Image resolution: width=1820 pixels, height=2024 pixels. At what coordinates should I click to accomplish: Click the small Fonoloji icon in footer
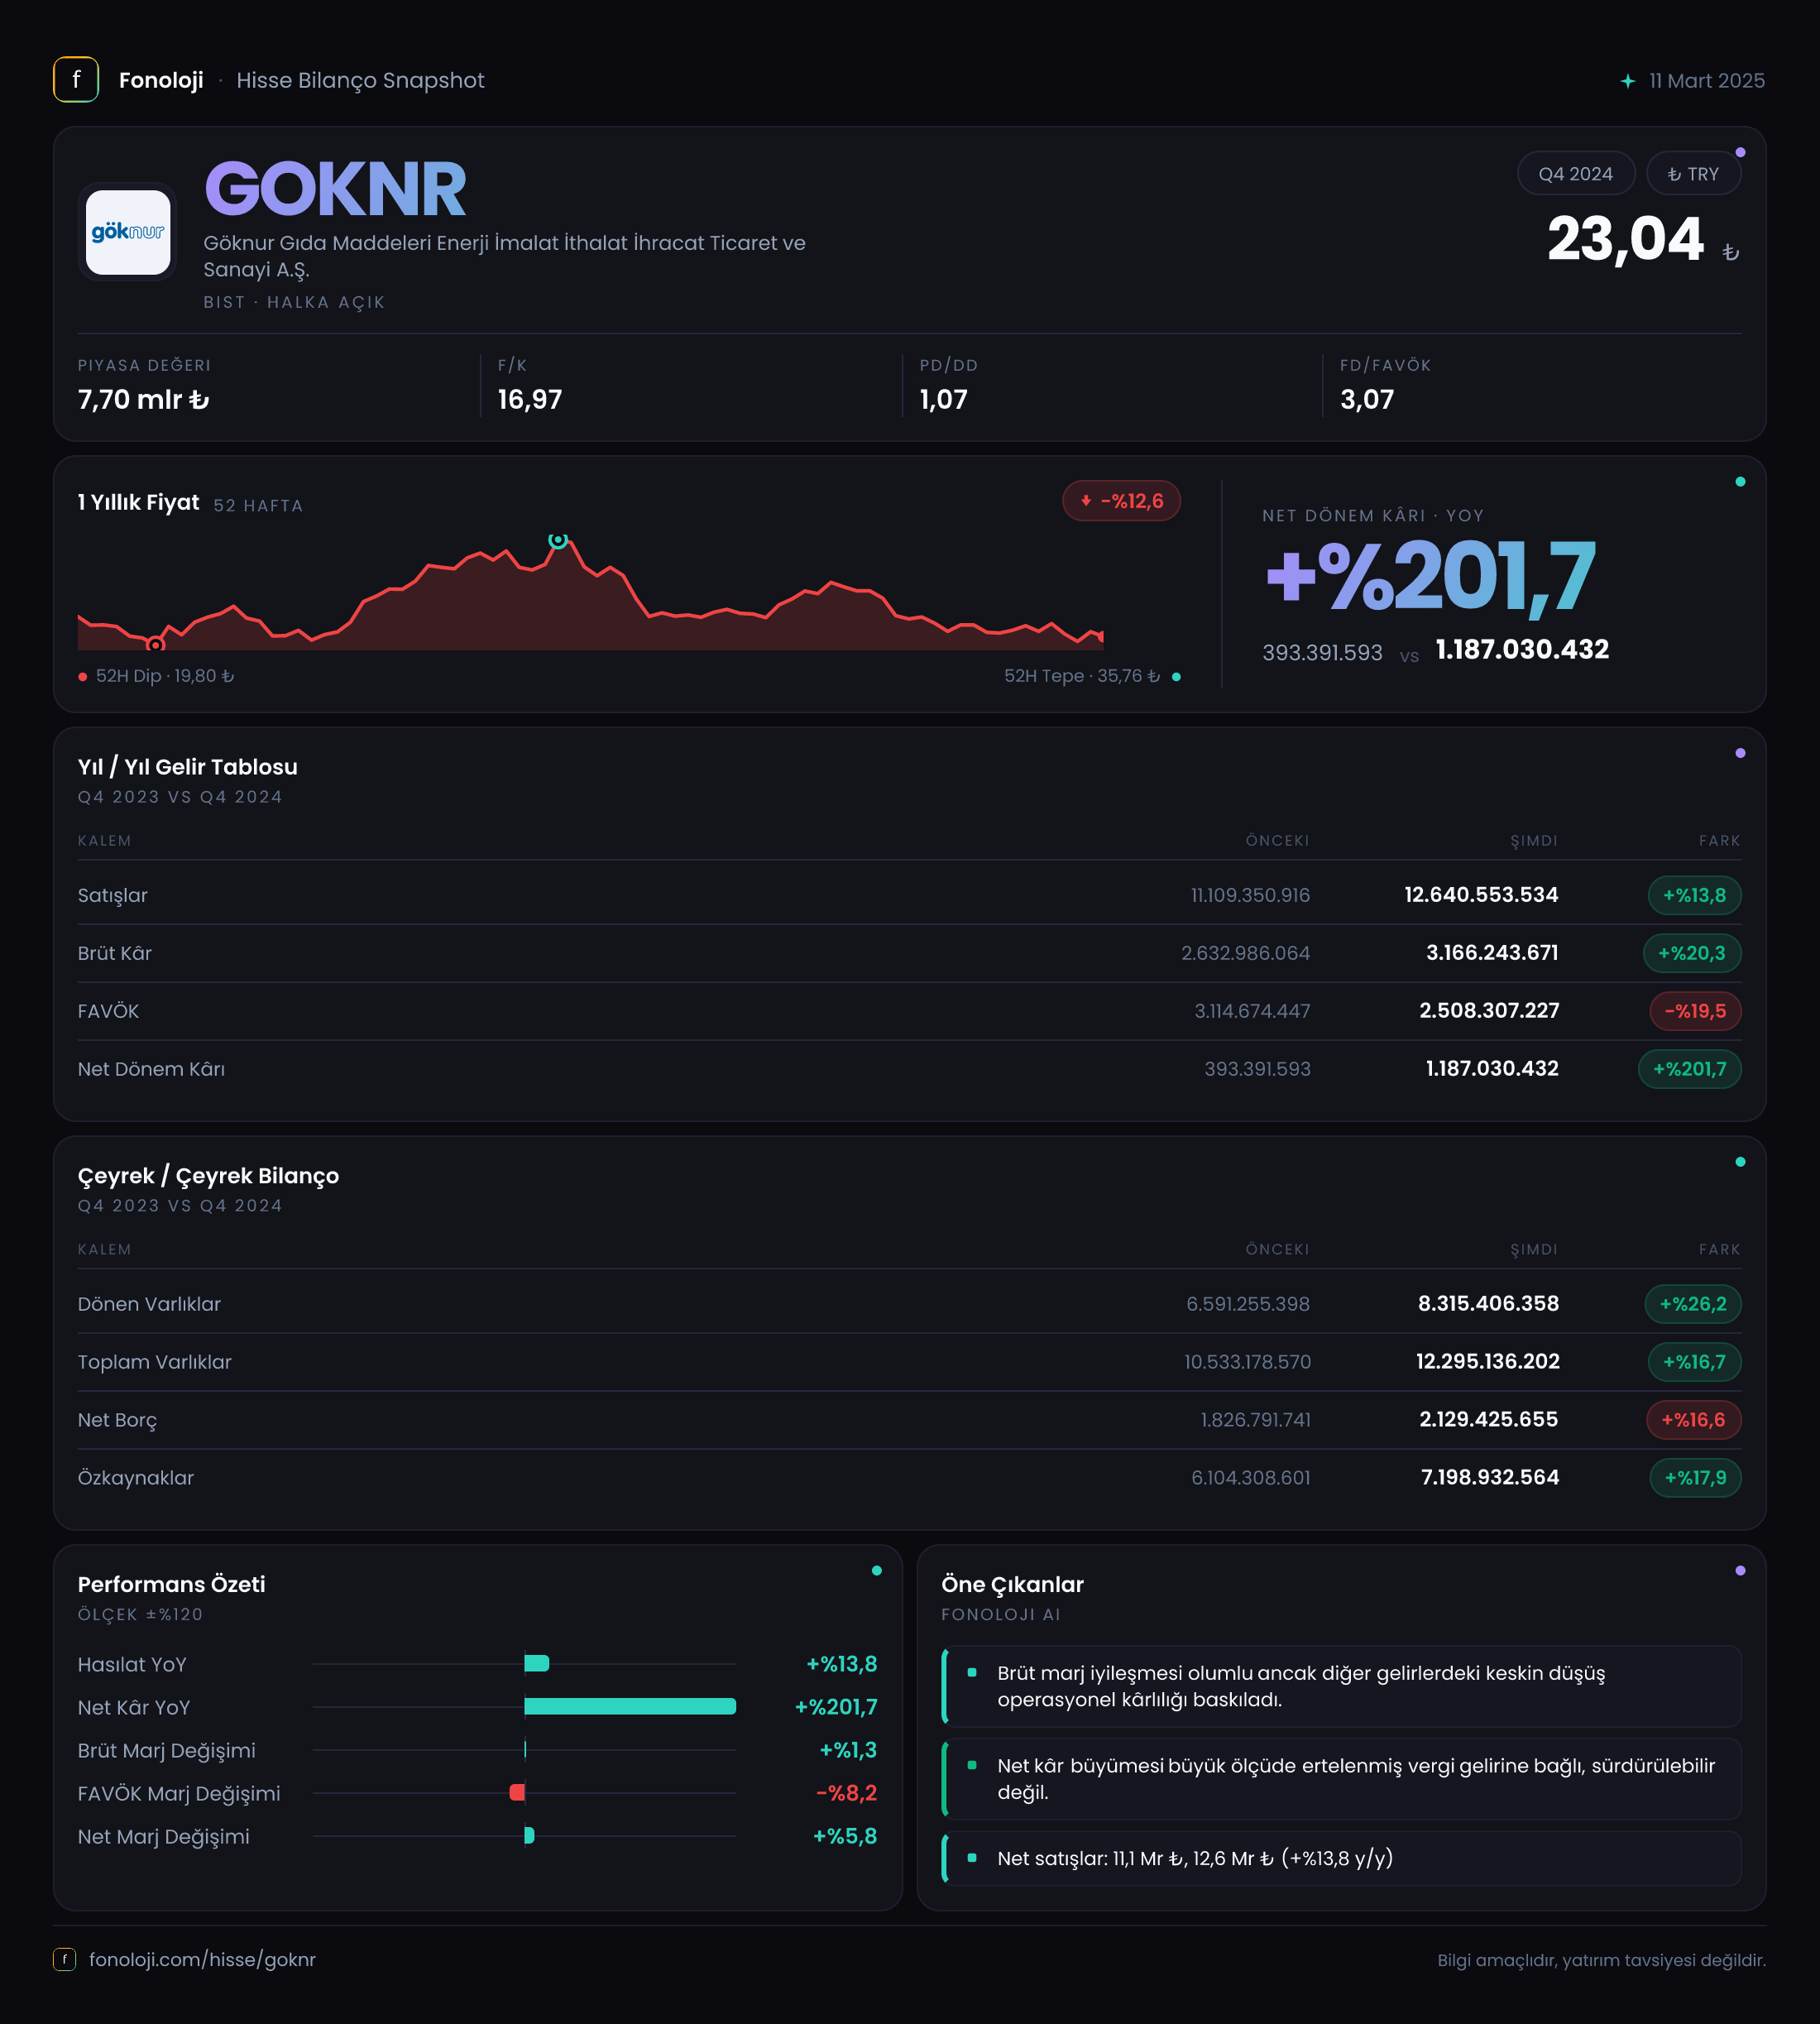[x=64, y=1959]
